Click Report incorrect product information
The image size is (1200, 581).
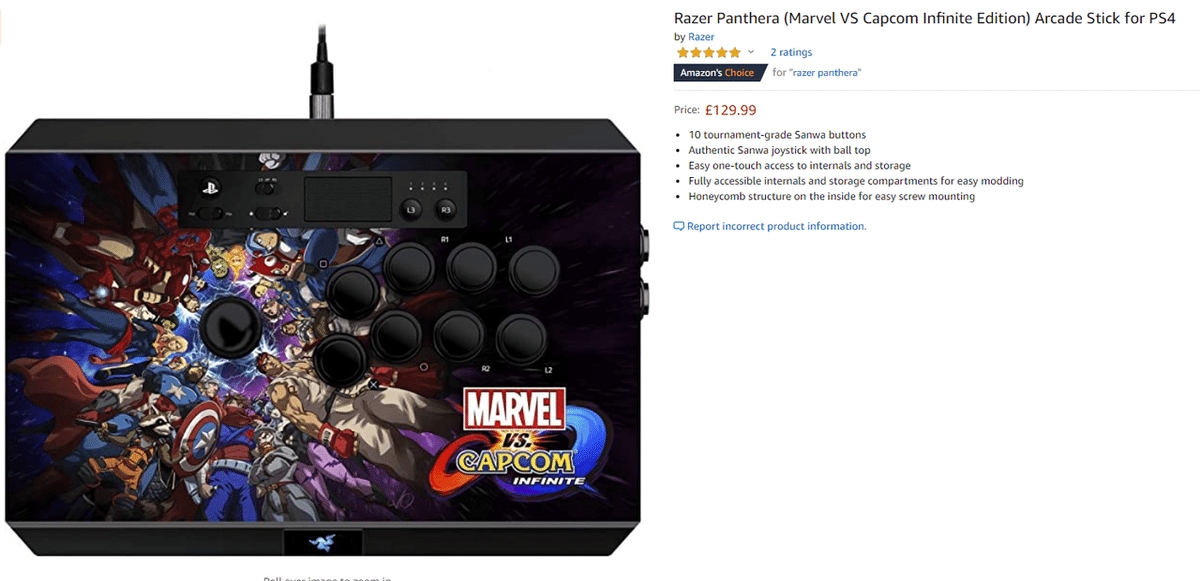click(777, 226)
